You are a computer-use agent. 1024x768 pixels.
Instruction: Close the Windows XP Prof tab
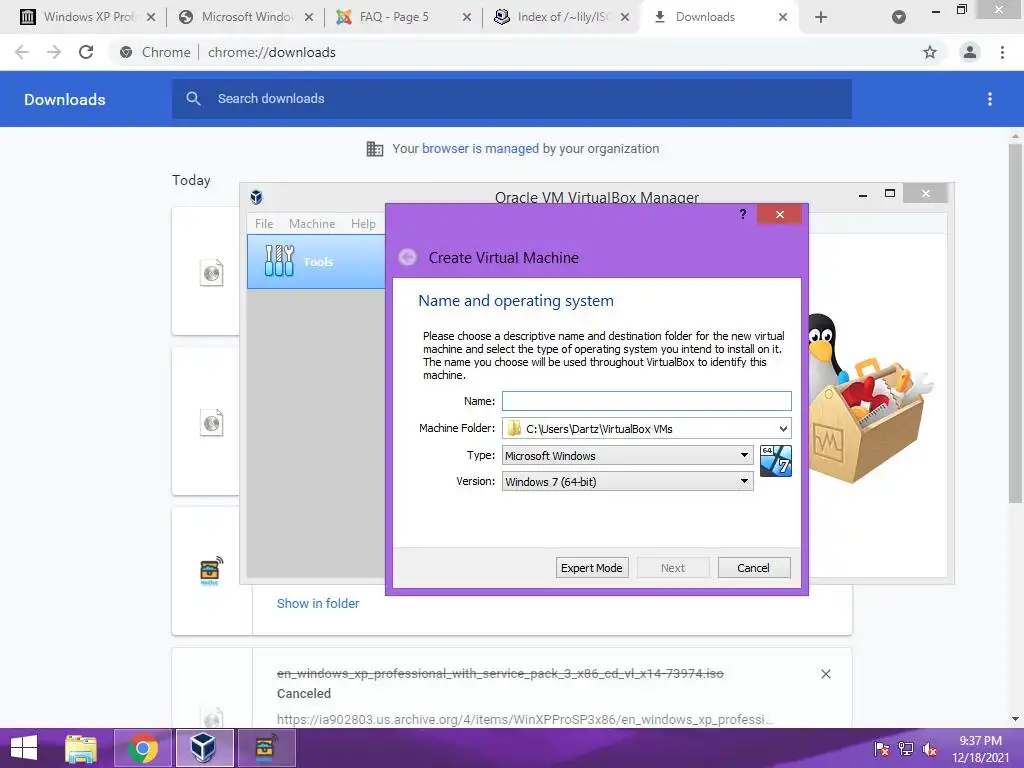point(151,17)
